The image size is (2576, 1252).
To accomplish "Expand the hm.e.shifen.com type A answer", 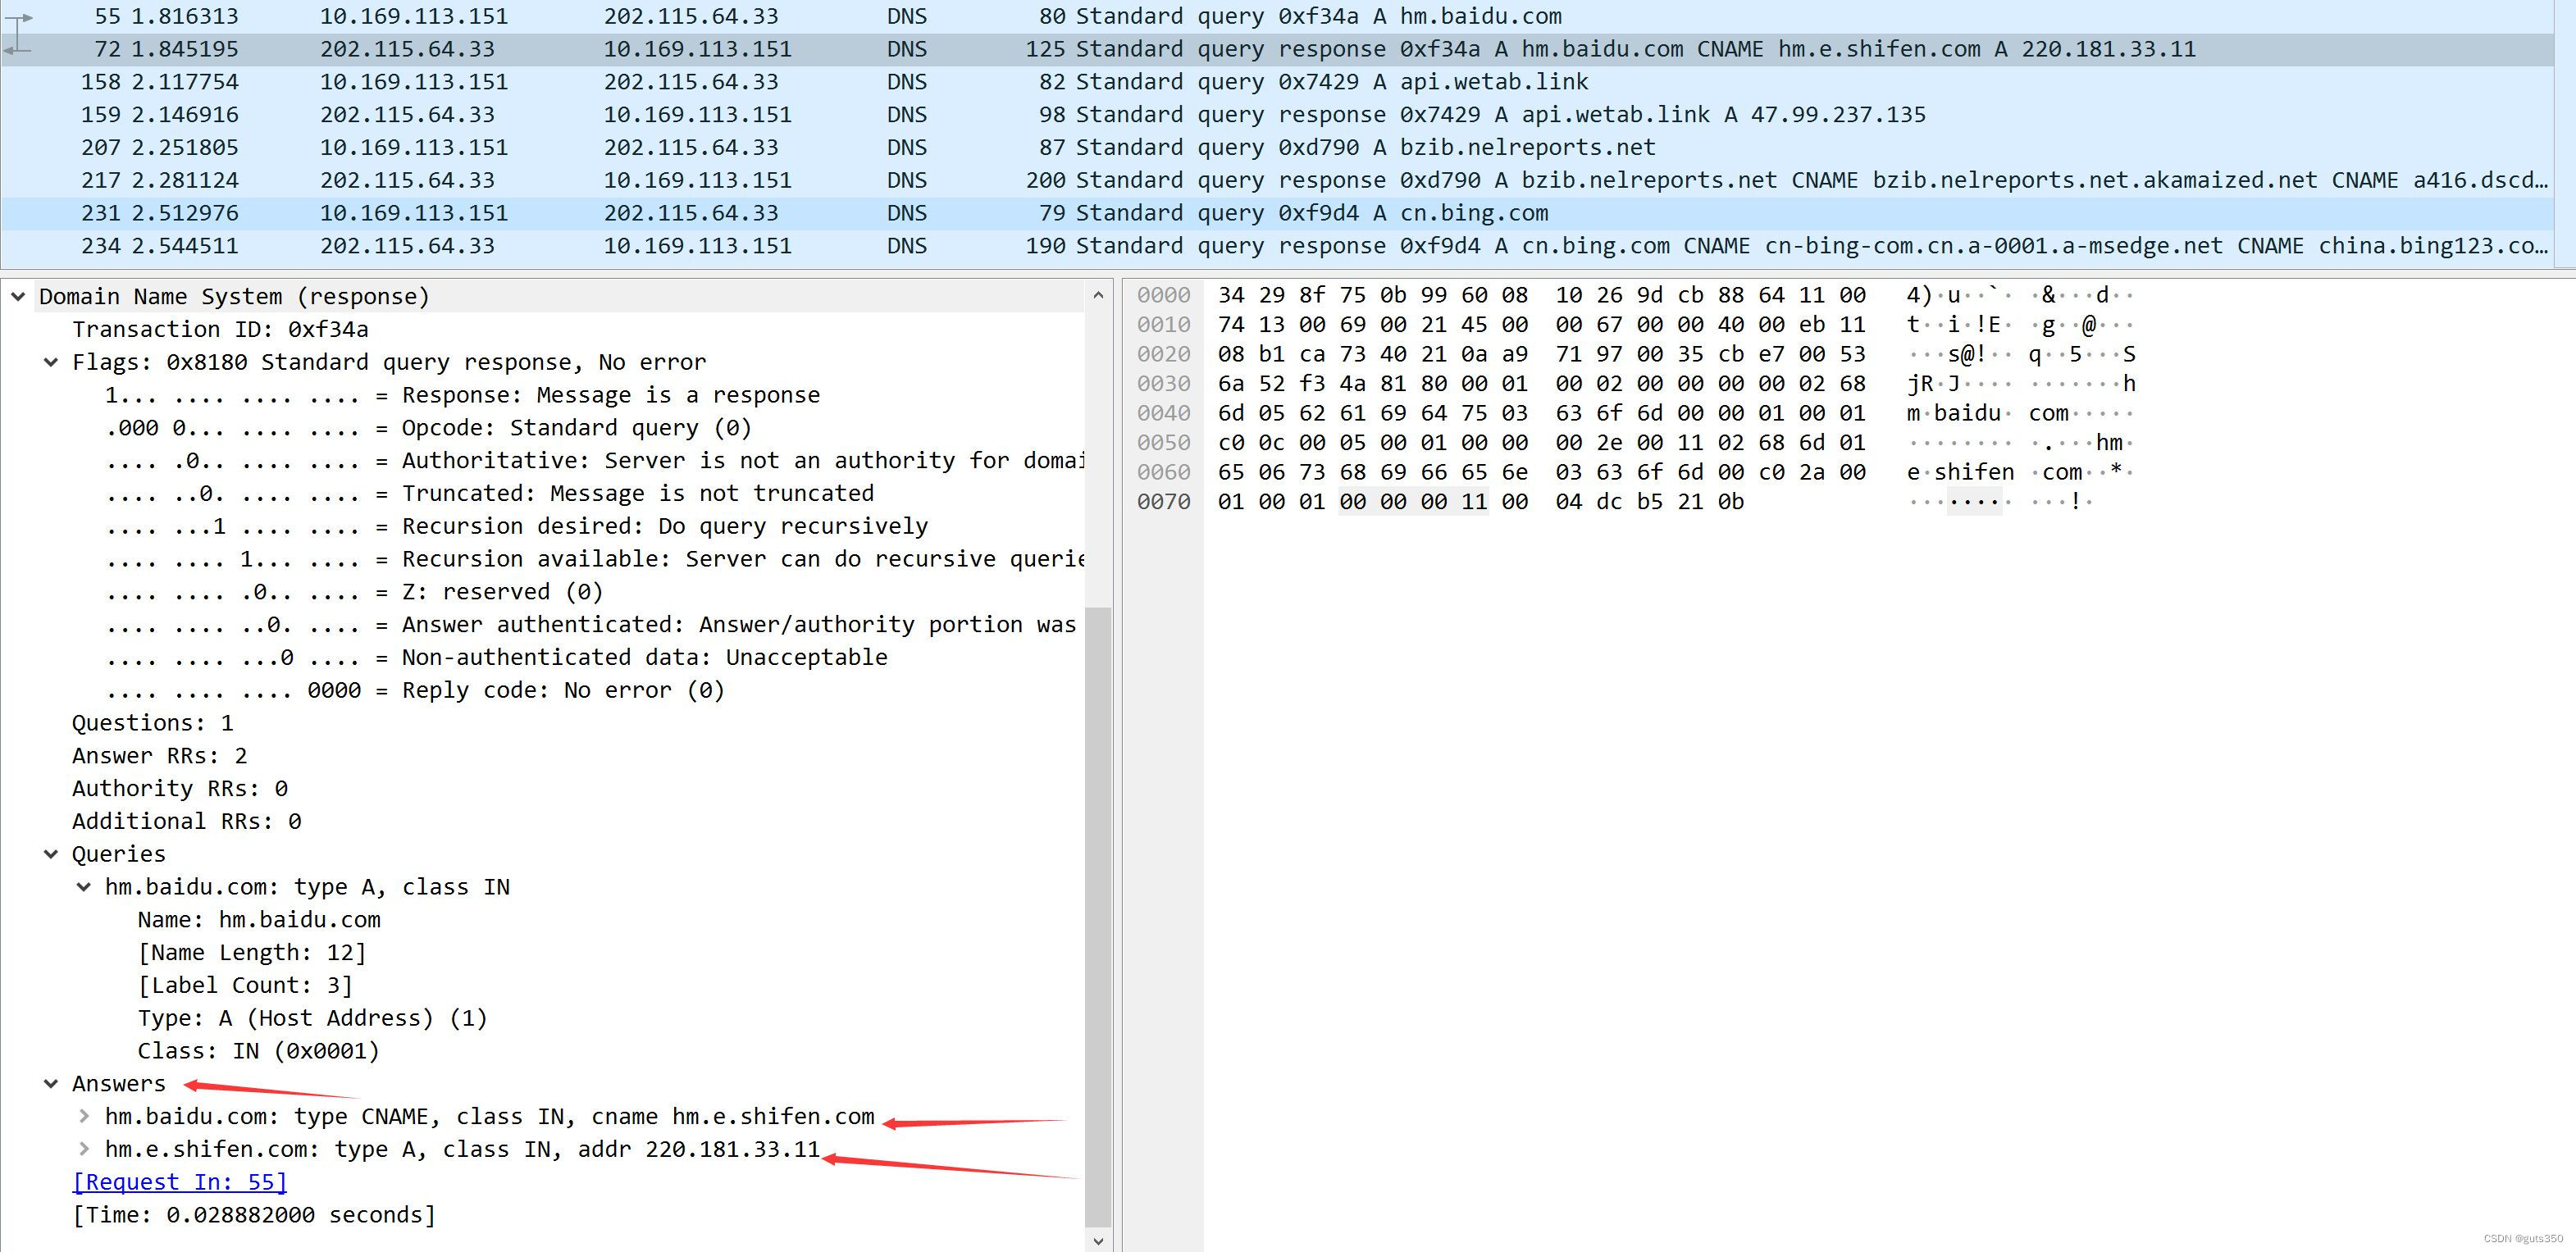I will click(84, 1149).
